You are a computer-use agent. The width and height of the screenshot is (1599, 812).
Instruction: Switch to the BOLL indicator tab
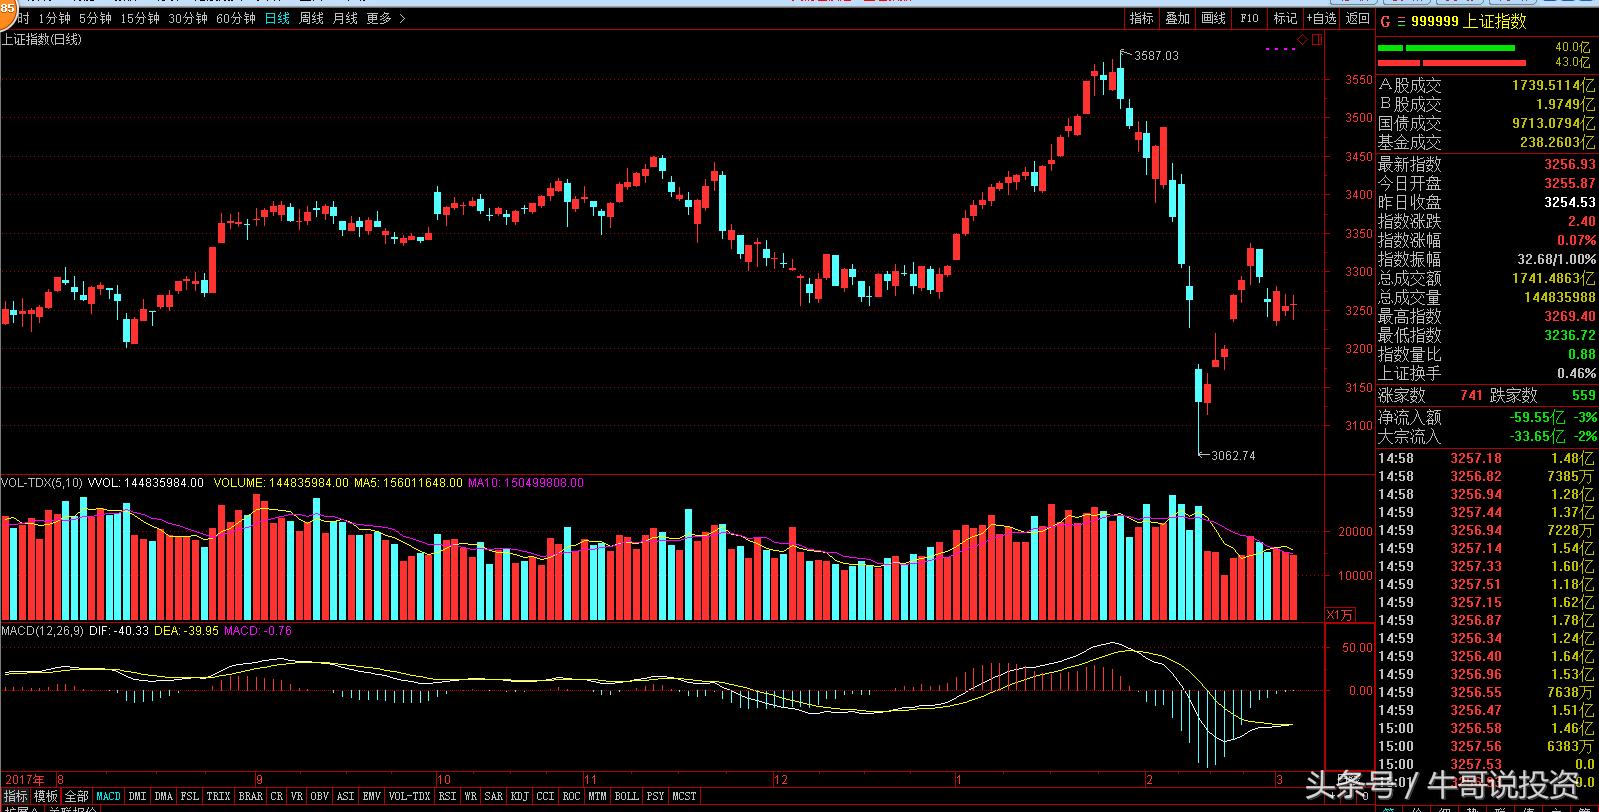626,796
